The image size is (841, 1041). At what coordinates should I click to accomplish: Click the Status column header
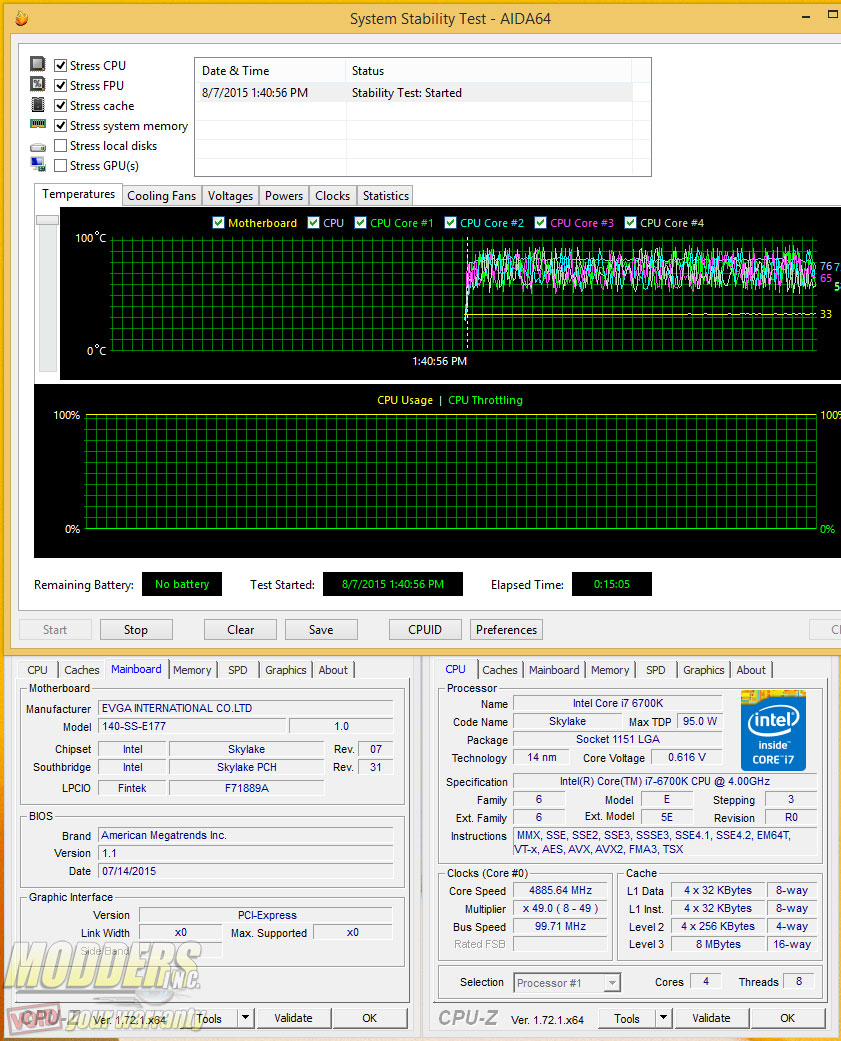[x=489, y=71]
